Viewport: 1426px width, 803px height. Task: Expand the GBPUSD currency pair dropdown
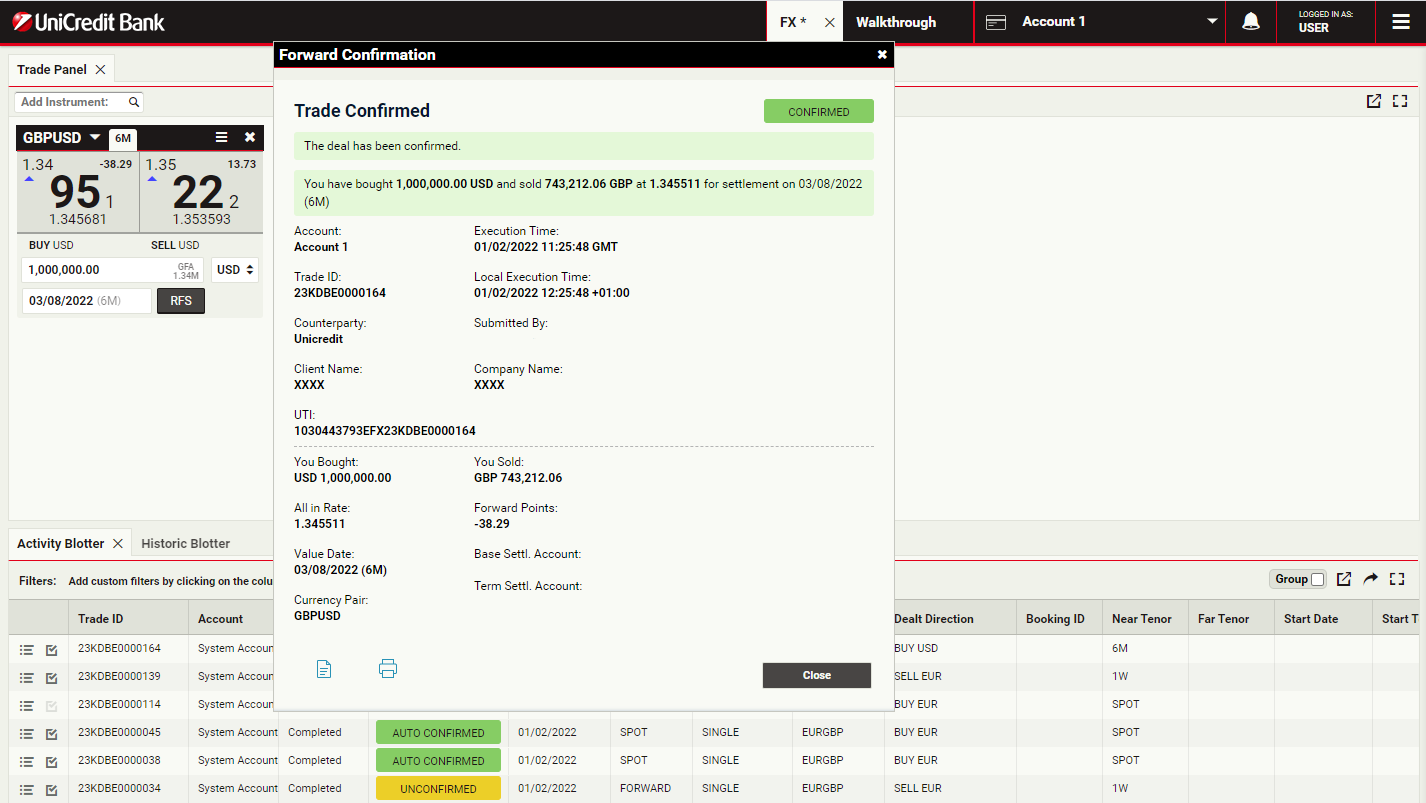click(95, 137)
